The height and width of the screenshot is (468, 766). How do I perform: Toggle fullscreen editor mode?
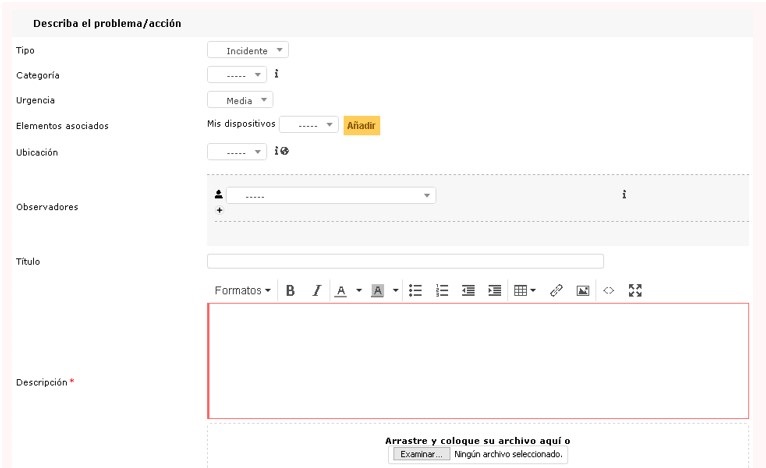point(634,290)
